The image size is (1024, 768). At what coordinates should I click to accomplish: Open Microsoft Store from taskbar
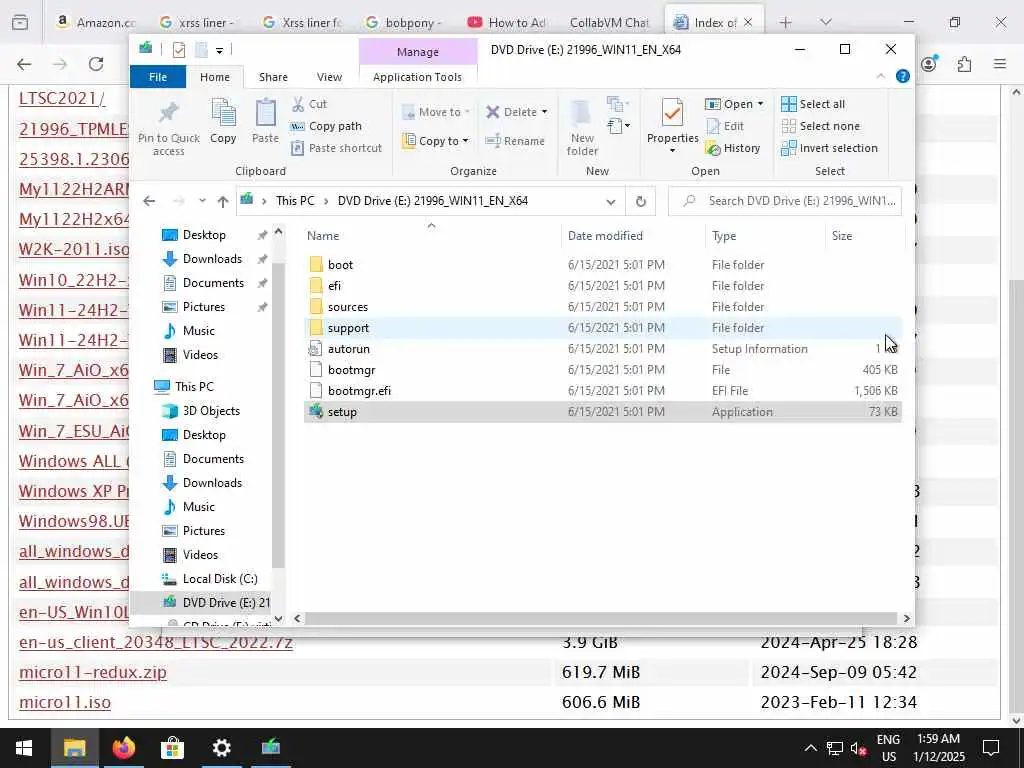click(x=172, y=748)
